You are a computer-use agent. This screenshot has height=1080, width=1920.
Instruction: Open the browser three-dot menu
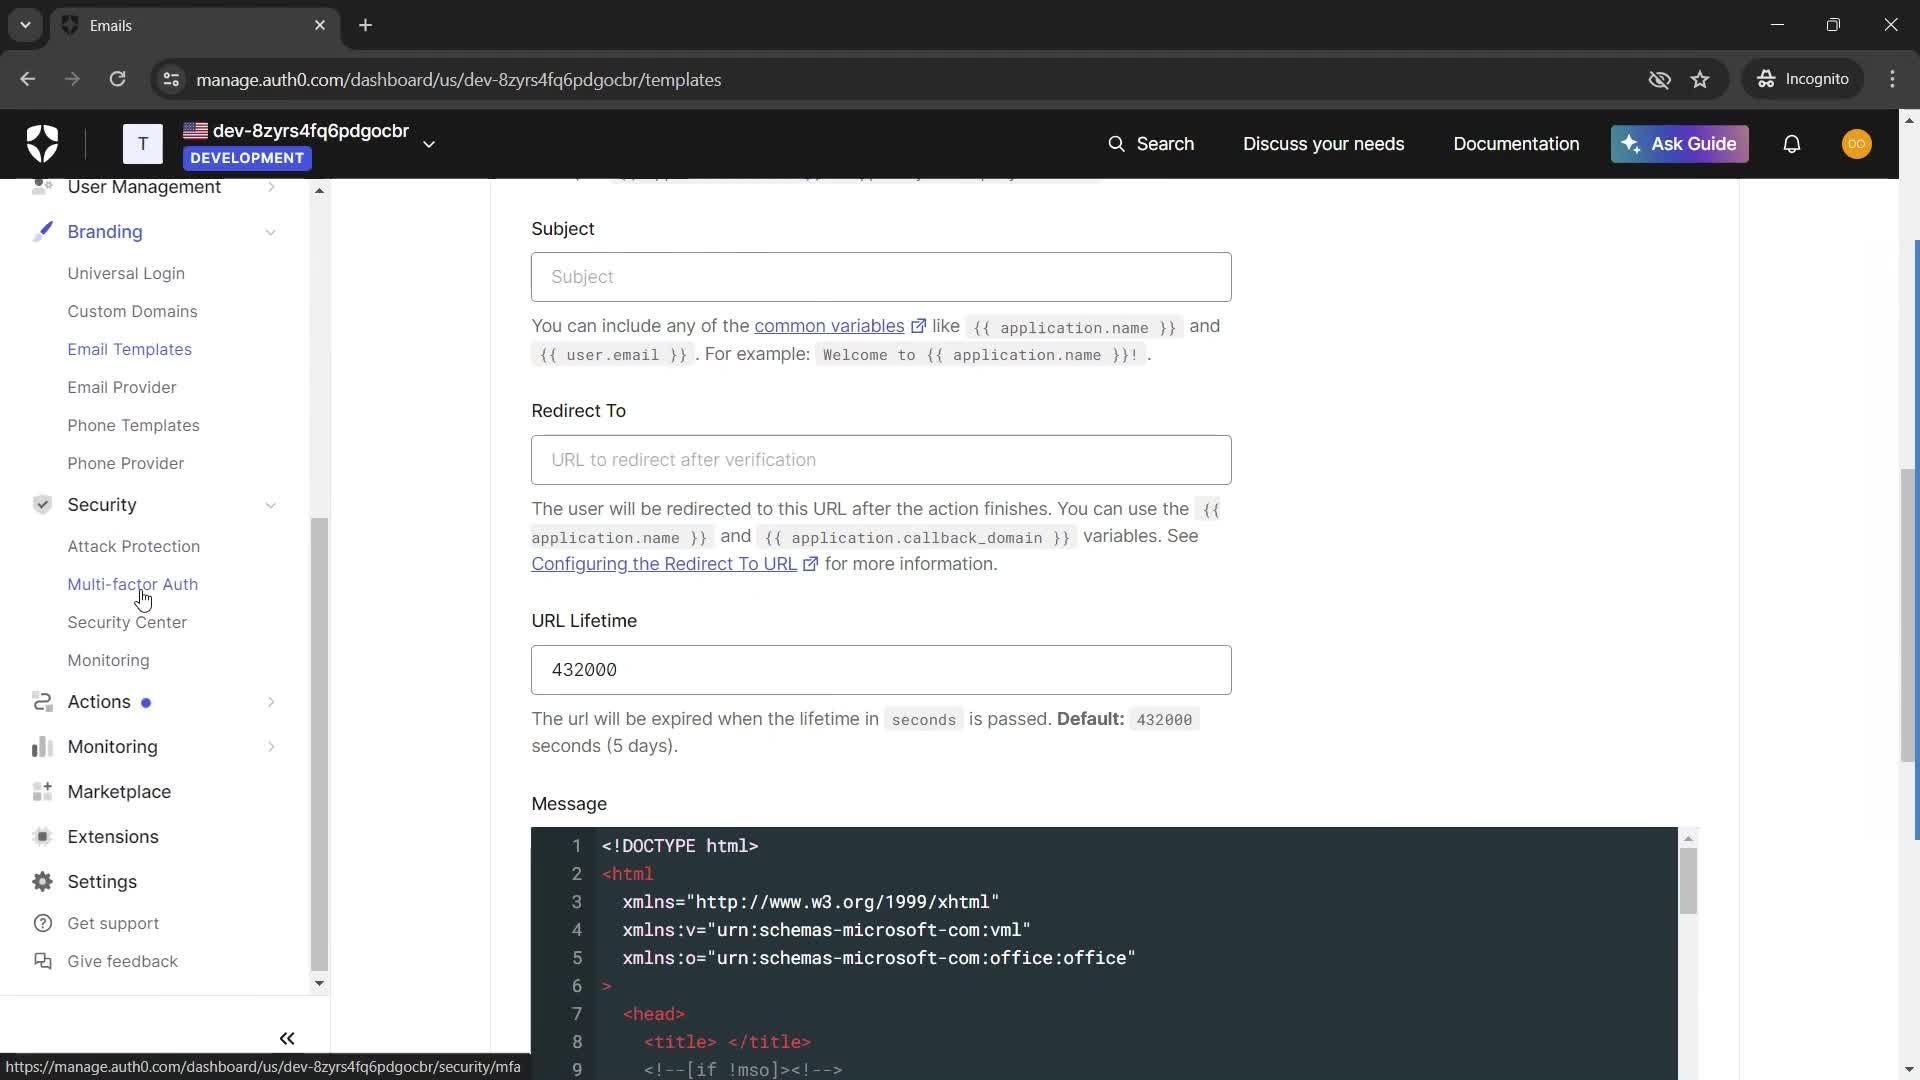click(x=1892, y=79)
